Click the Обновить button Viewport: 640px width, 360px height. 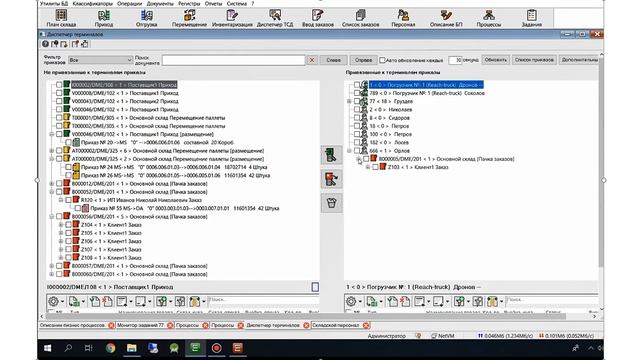pyautogui.click(x=496, y=60)
